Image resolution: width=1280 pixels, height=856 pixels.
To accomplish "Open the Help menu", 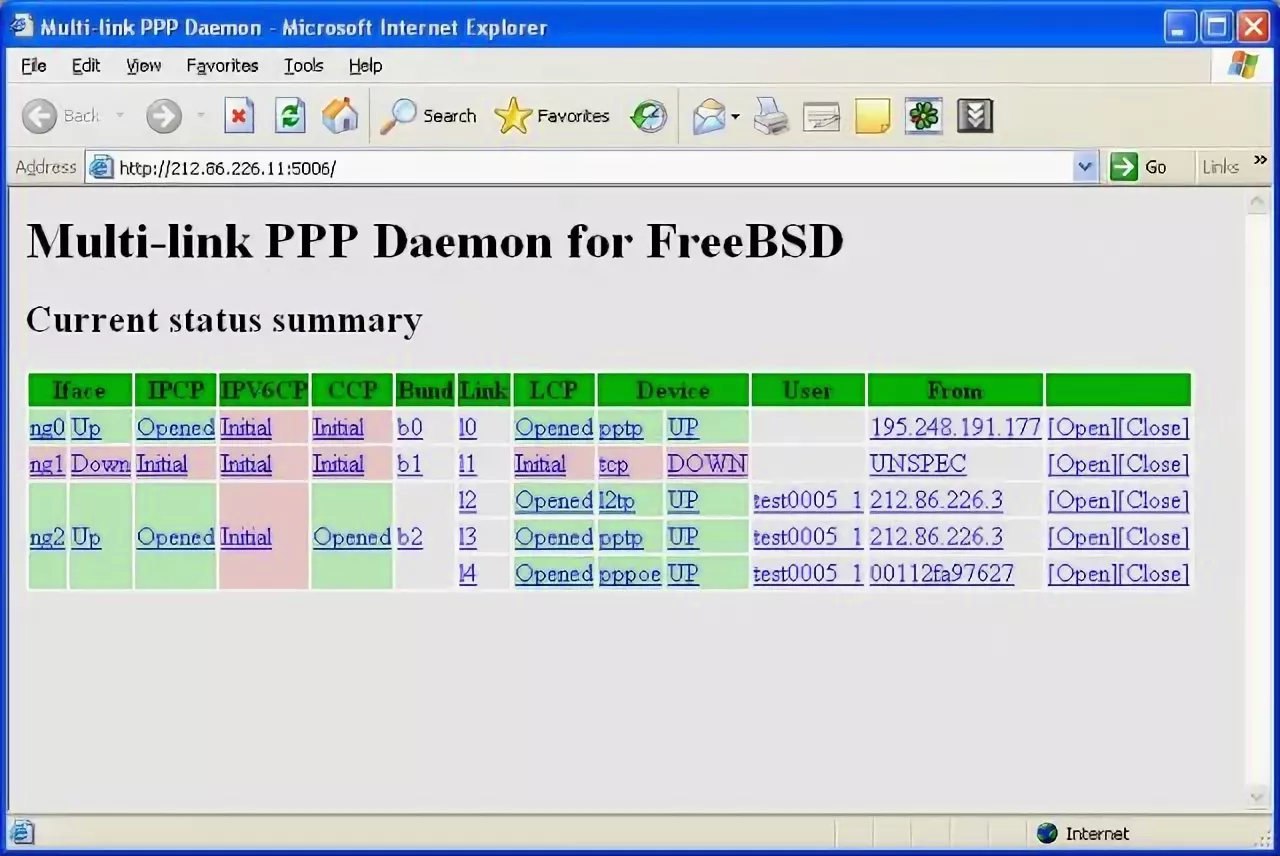I will click(x=365, y=66).
